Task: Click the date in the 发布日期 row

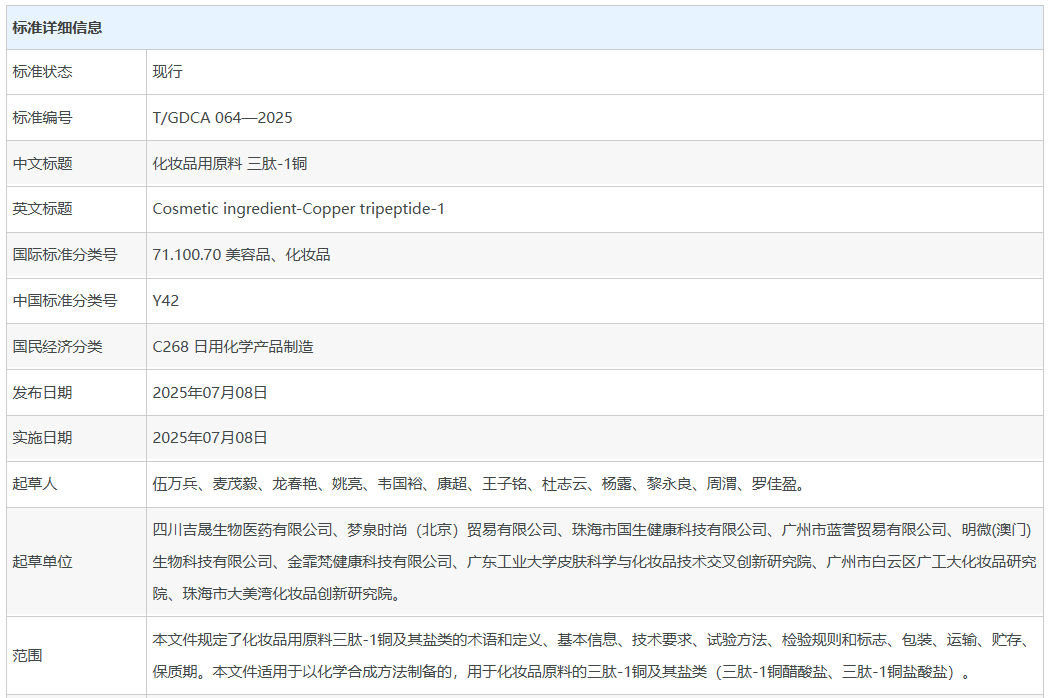Action: [x=210, y=393]
